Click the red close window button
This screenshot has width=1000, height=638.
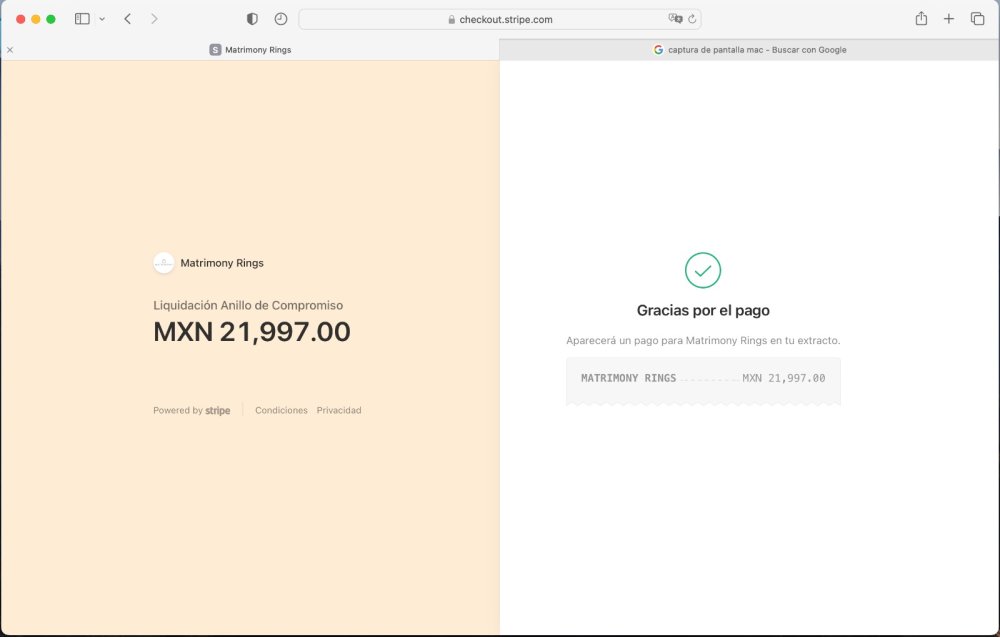20,19
